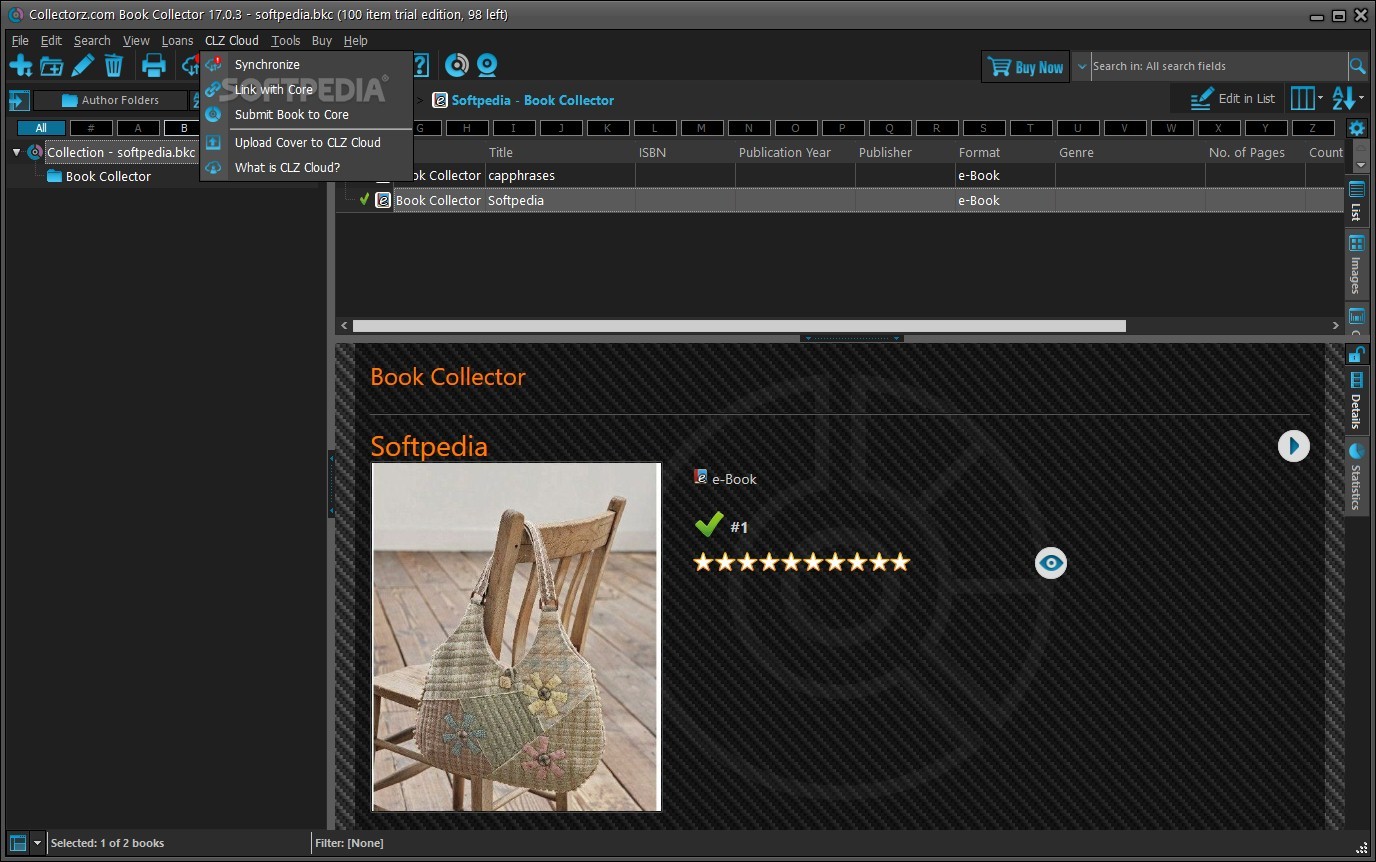The width and height of the screenshot is (1376, 862).
Task: Click the Remove Book trash icon
Action: 114,66
